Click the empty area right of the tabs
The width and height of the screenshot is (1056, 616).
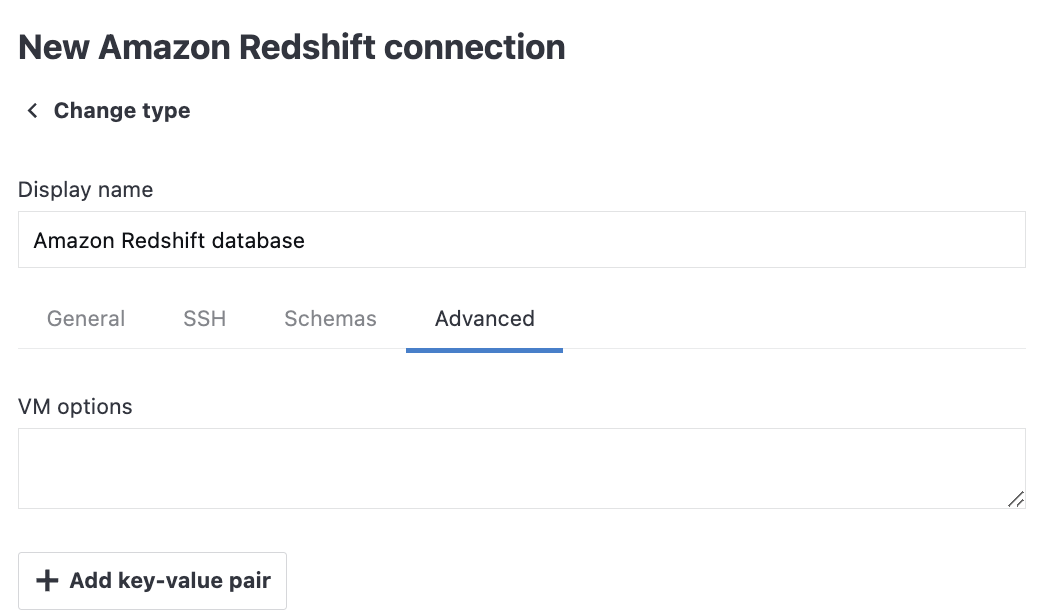[x=780, y=318]
